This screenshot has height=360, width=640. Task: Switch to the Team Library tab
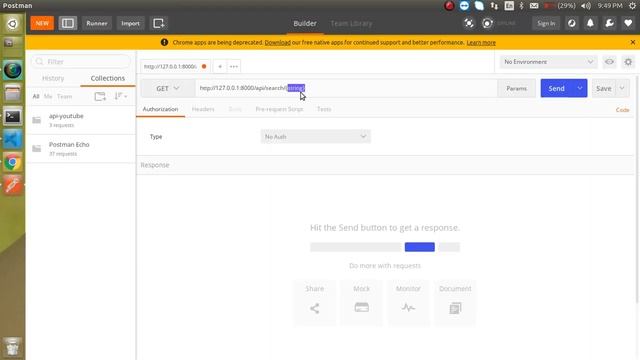coord(351,23)
